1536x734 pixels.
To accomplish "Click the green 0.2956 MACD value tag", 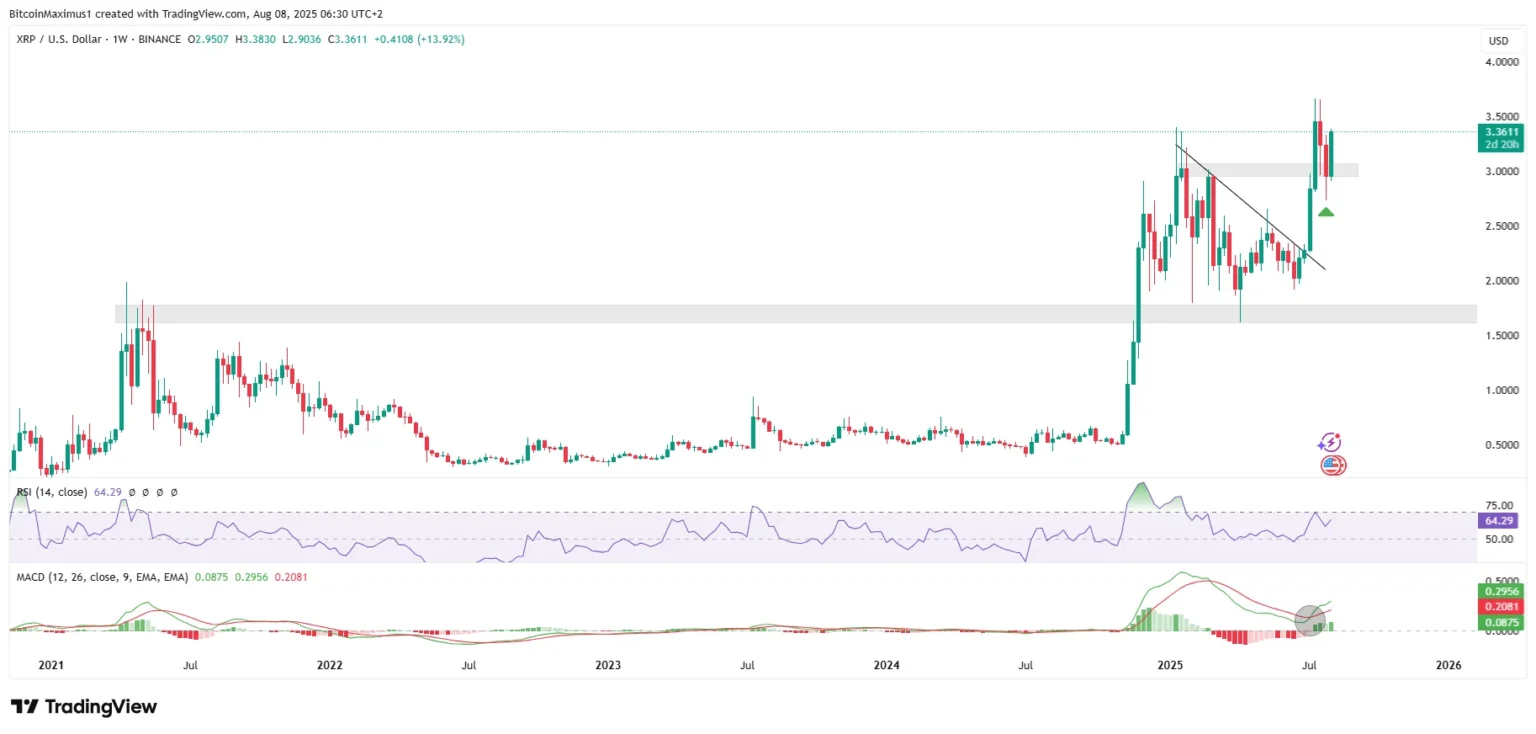I will (x=1501, y=590).
